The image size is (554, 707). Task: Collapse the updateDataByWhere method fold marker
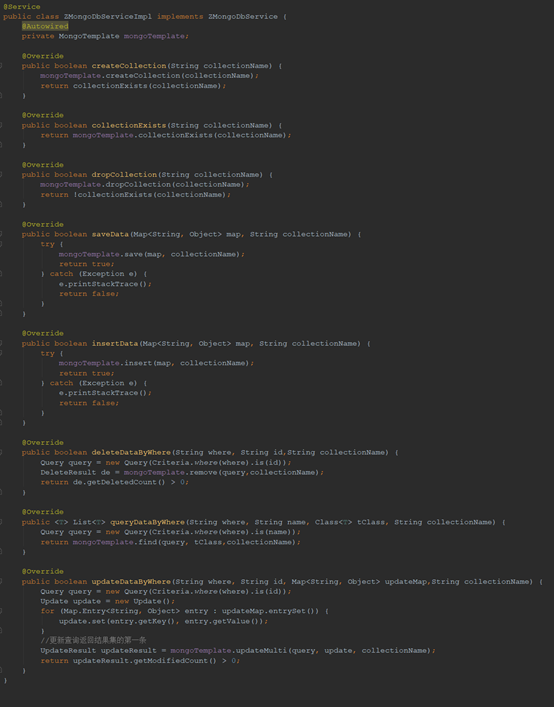[x=1, y=582]
